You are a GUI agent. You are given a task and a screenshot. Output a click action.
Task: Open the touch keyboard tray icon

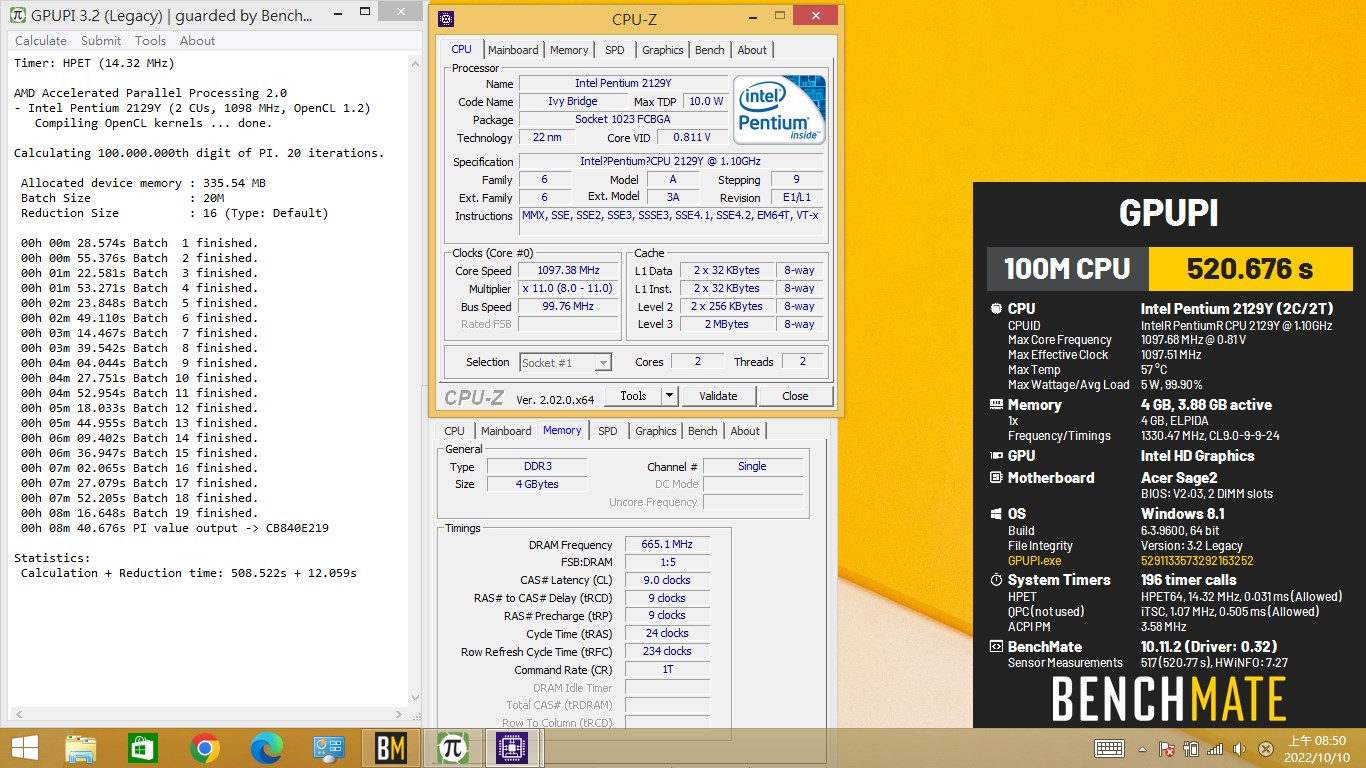(x=1109, y=749)
